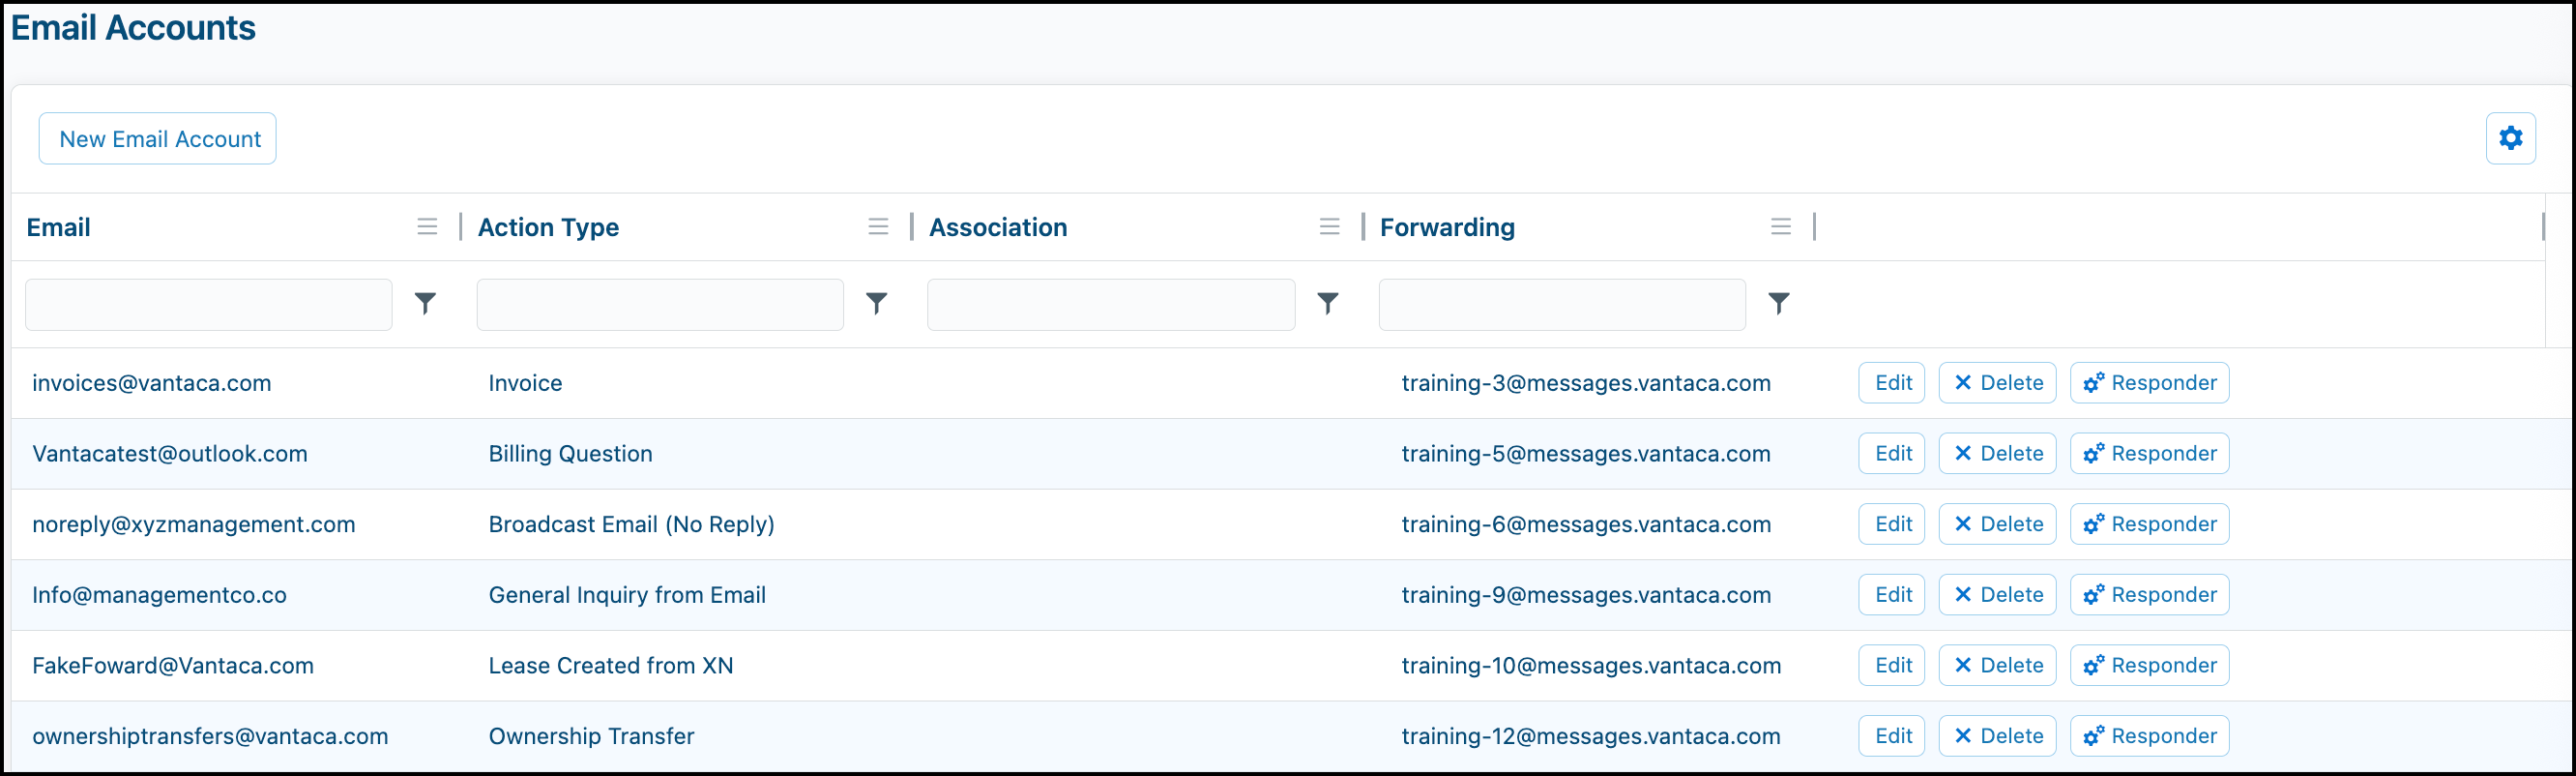The image size is (2576, 776).
Task: Open the Association column menu icon
Action: [1329, 227]
